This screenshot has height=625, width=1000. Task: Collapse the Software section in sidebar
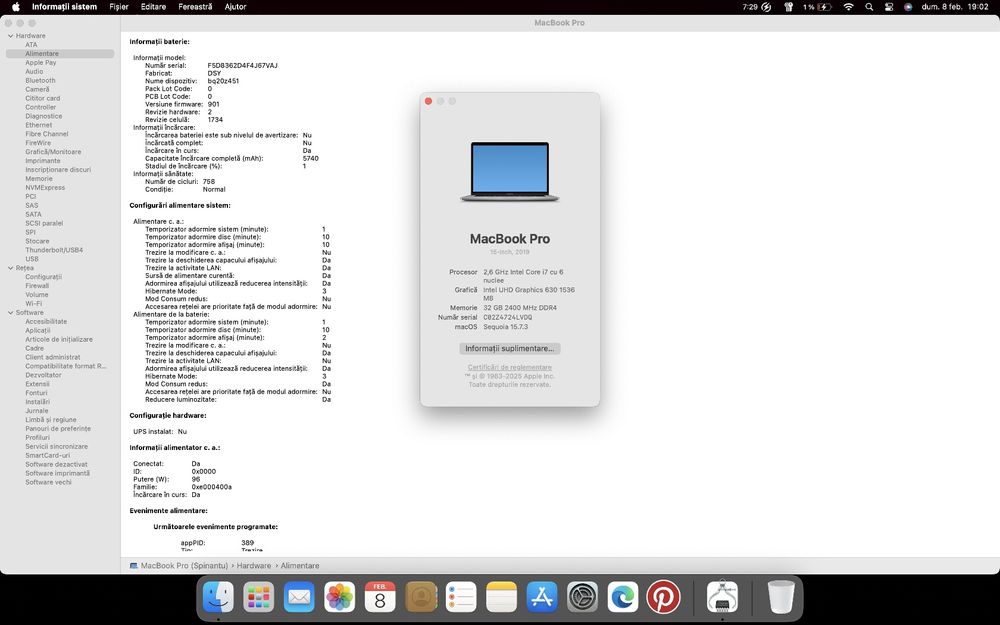[x=11, y=312]
